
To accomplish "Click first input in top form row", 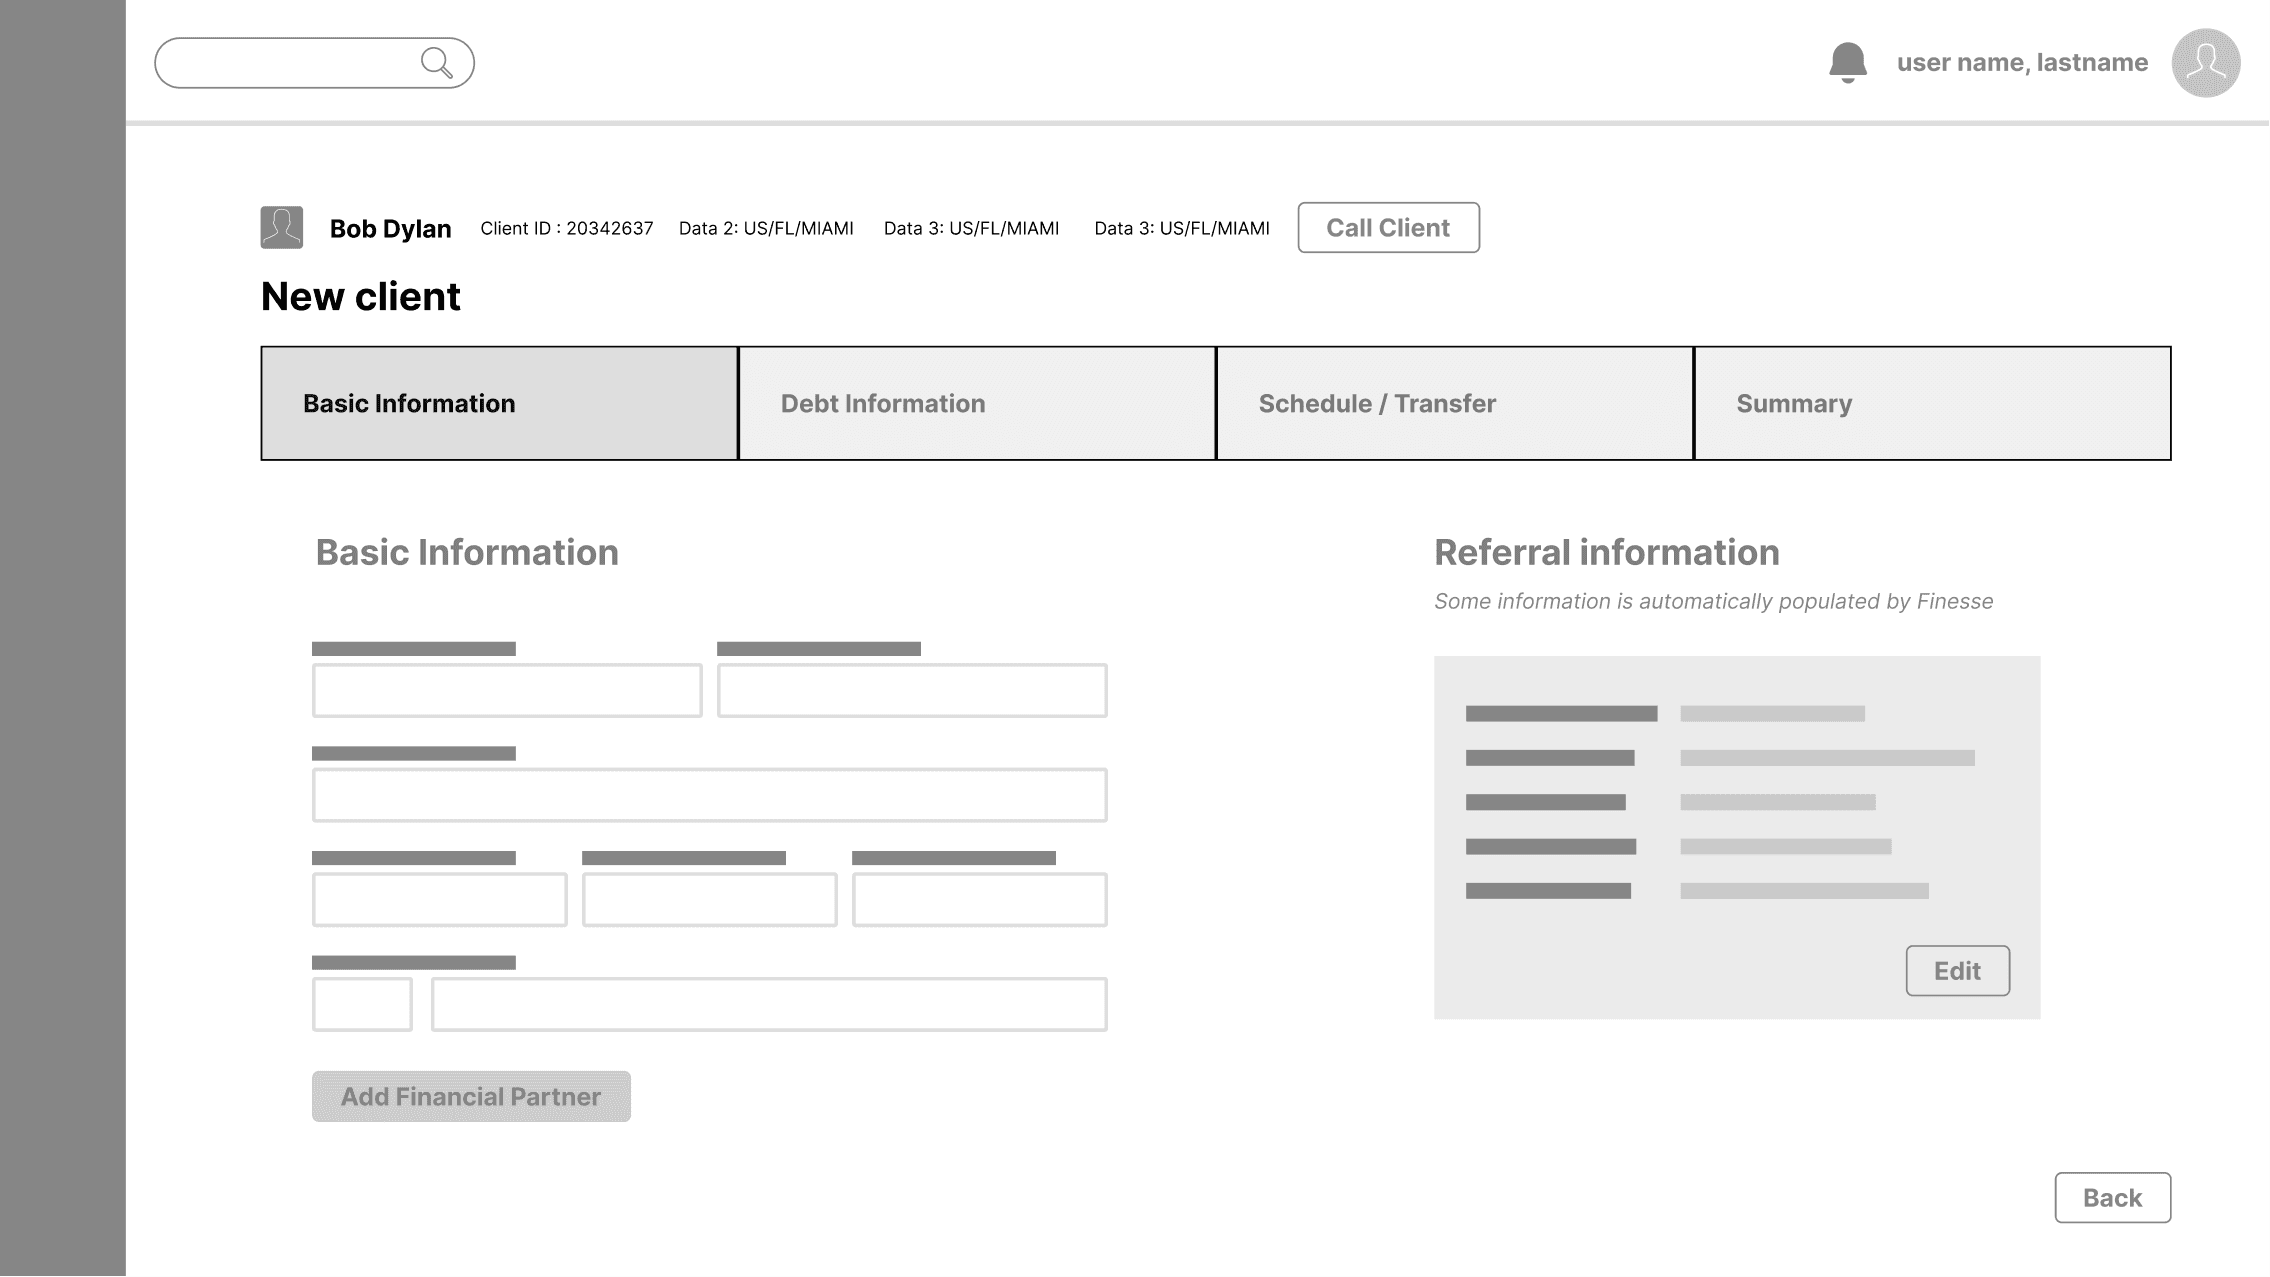I will [507, 691].
